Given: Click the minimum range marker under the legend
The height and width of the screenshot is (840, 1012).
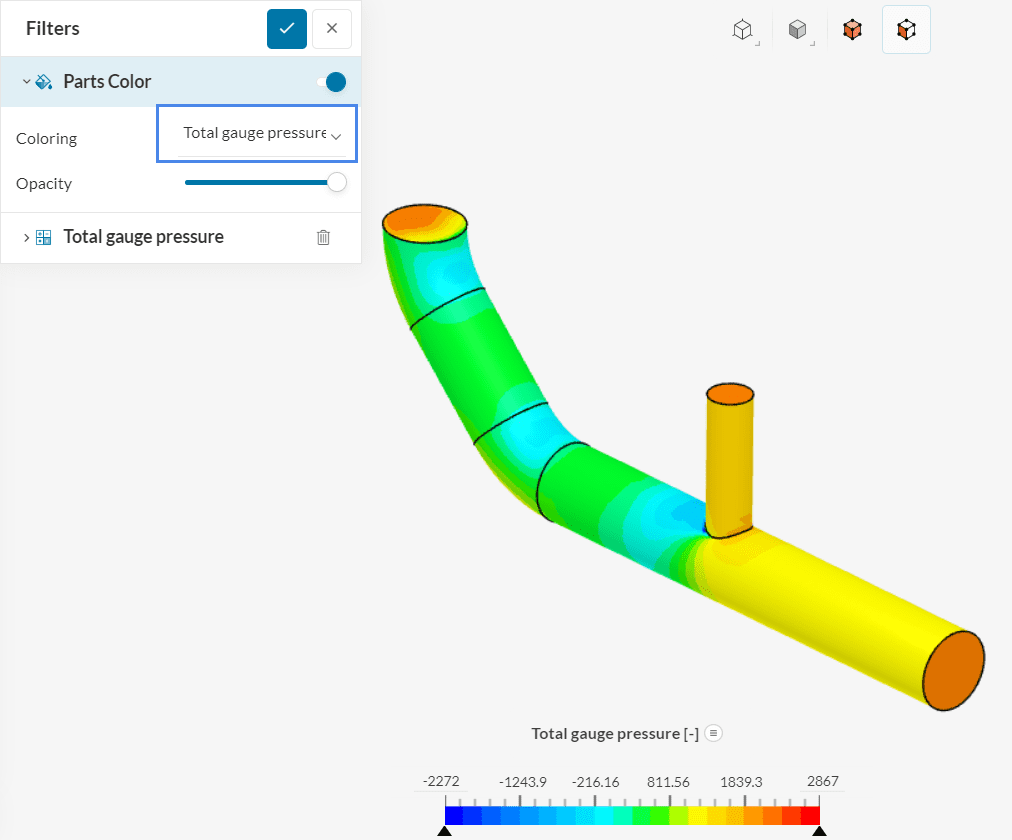Looking at the screenshot, I should (x=445, y=830).
